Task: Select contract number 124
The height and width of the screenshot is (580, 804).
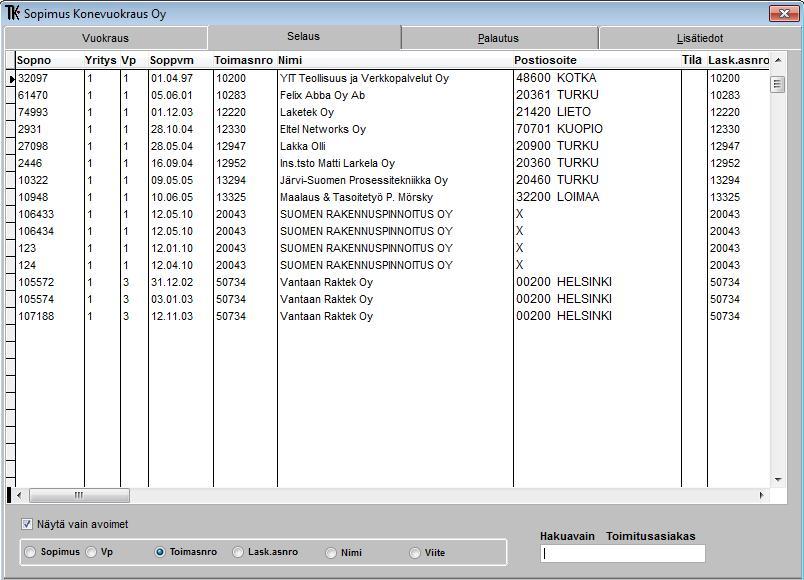Action: (50, 265)
